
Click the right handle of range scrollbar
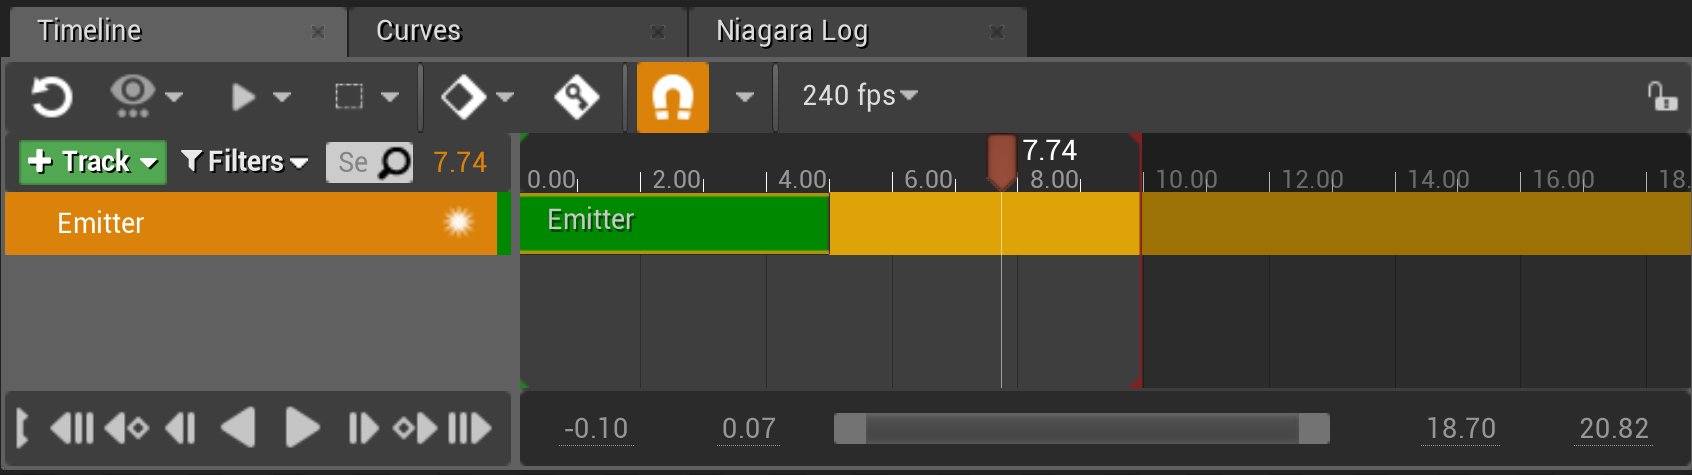(x=1314, y=428)
